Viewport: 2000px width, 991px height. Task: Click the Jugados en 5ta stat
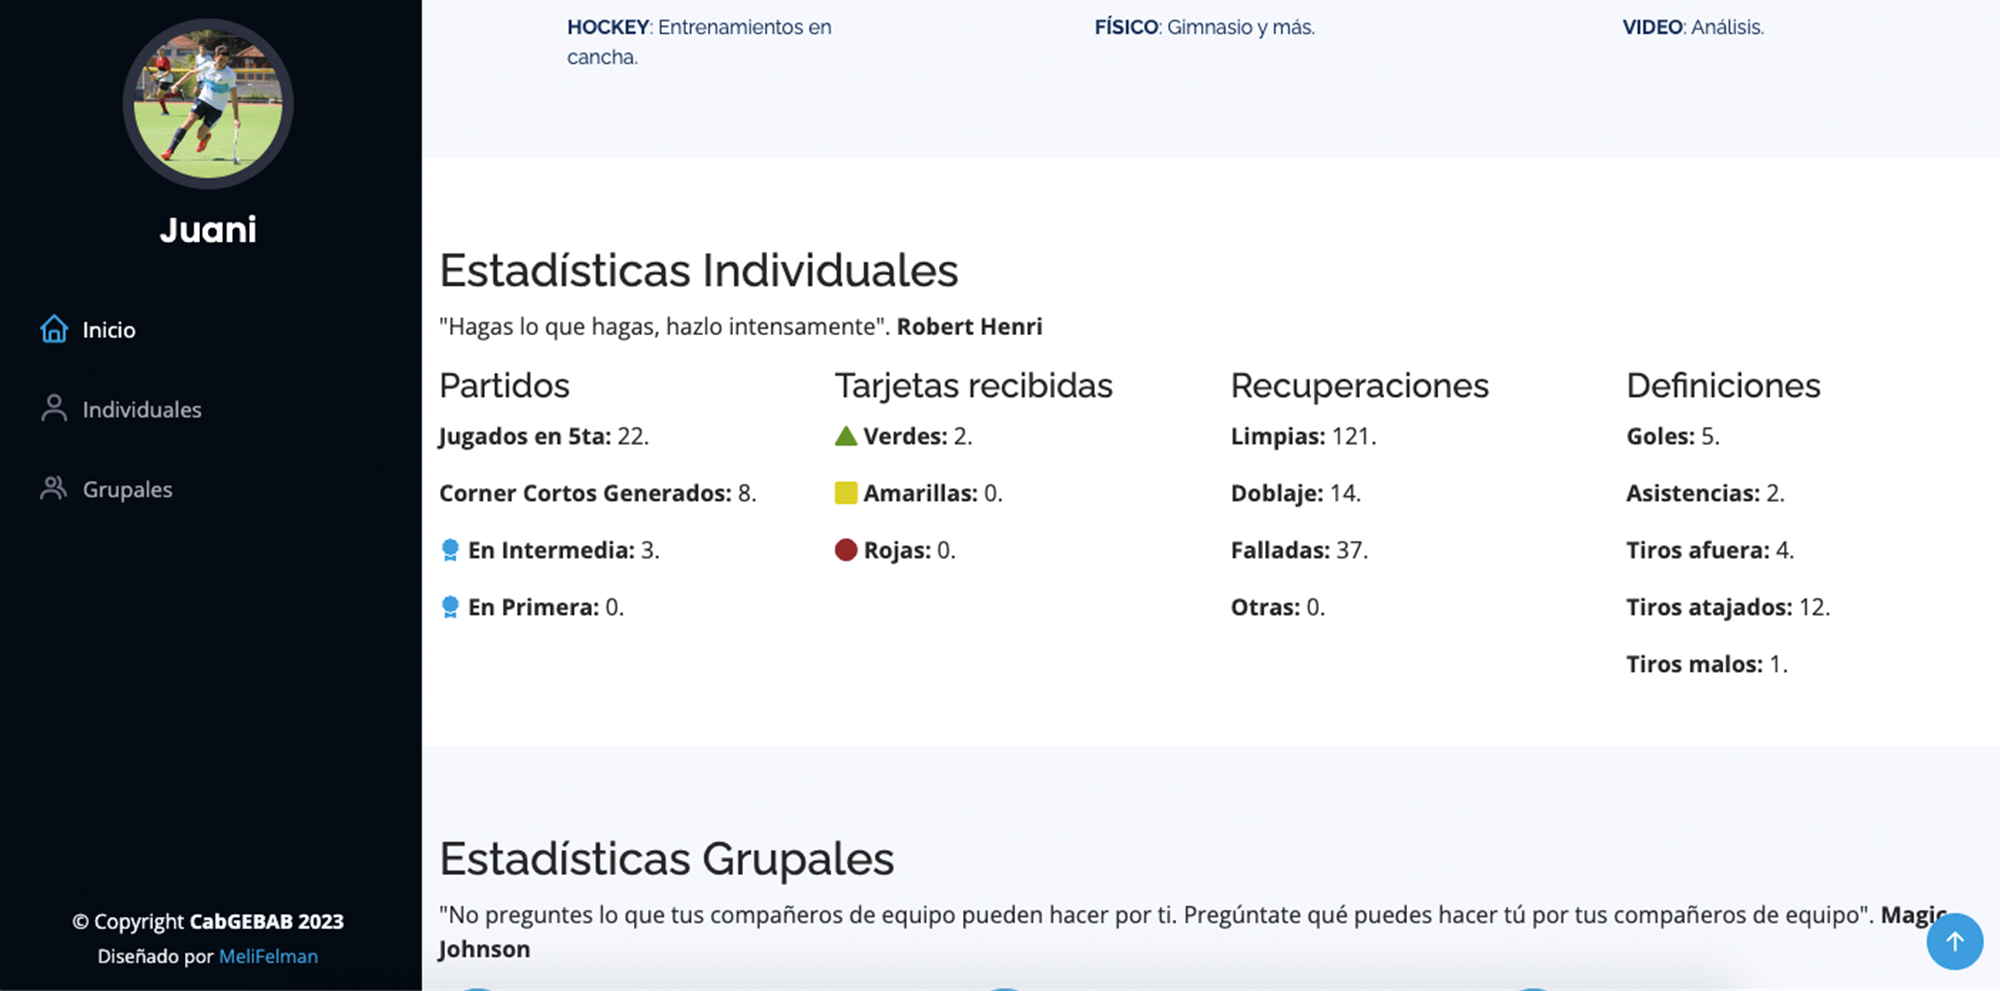point(543,436)
